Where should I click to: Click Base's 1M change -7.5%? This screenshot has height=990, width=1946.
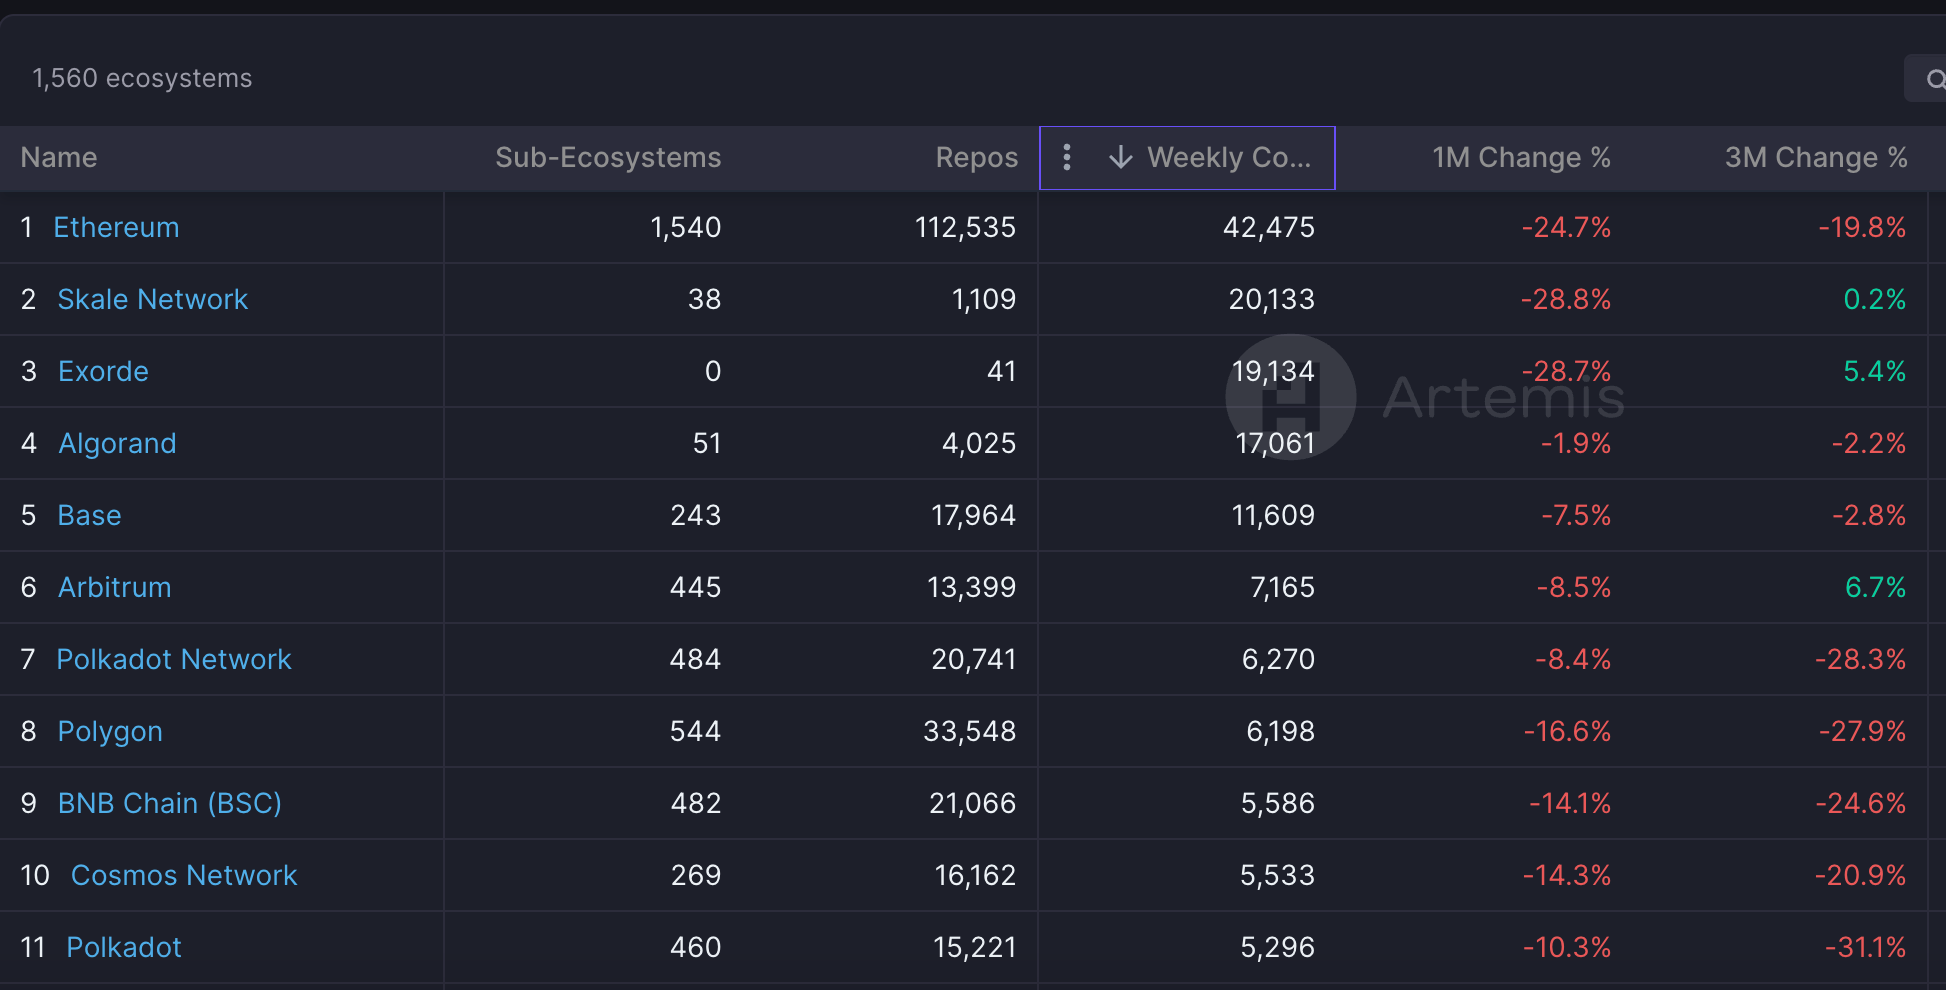(1576, 515)
